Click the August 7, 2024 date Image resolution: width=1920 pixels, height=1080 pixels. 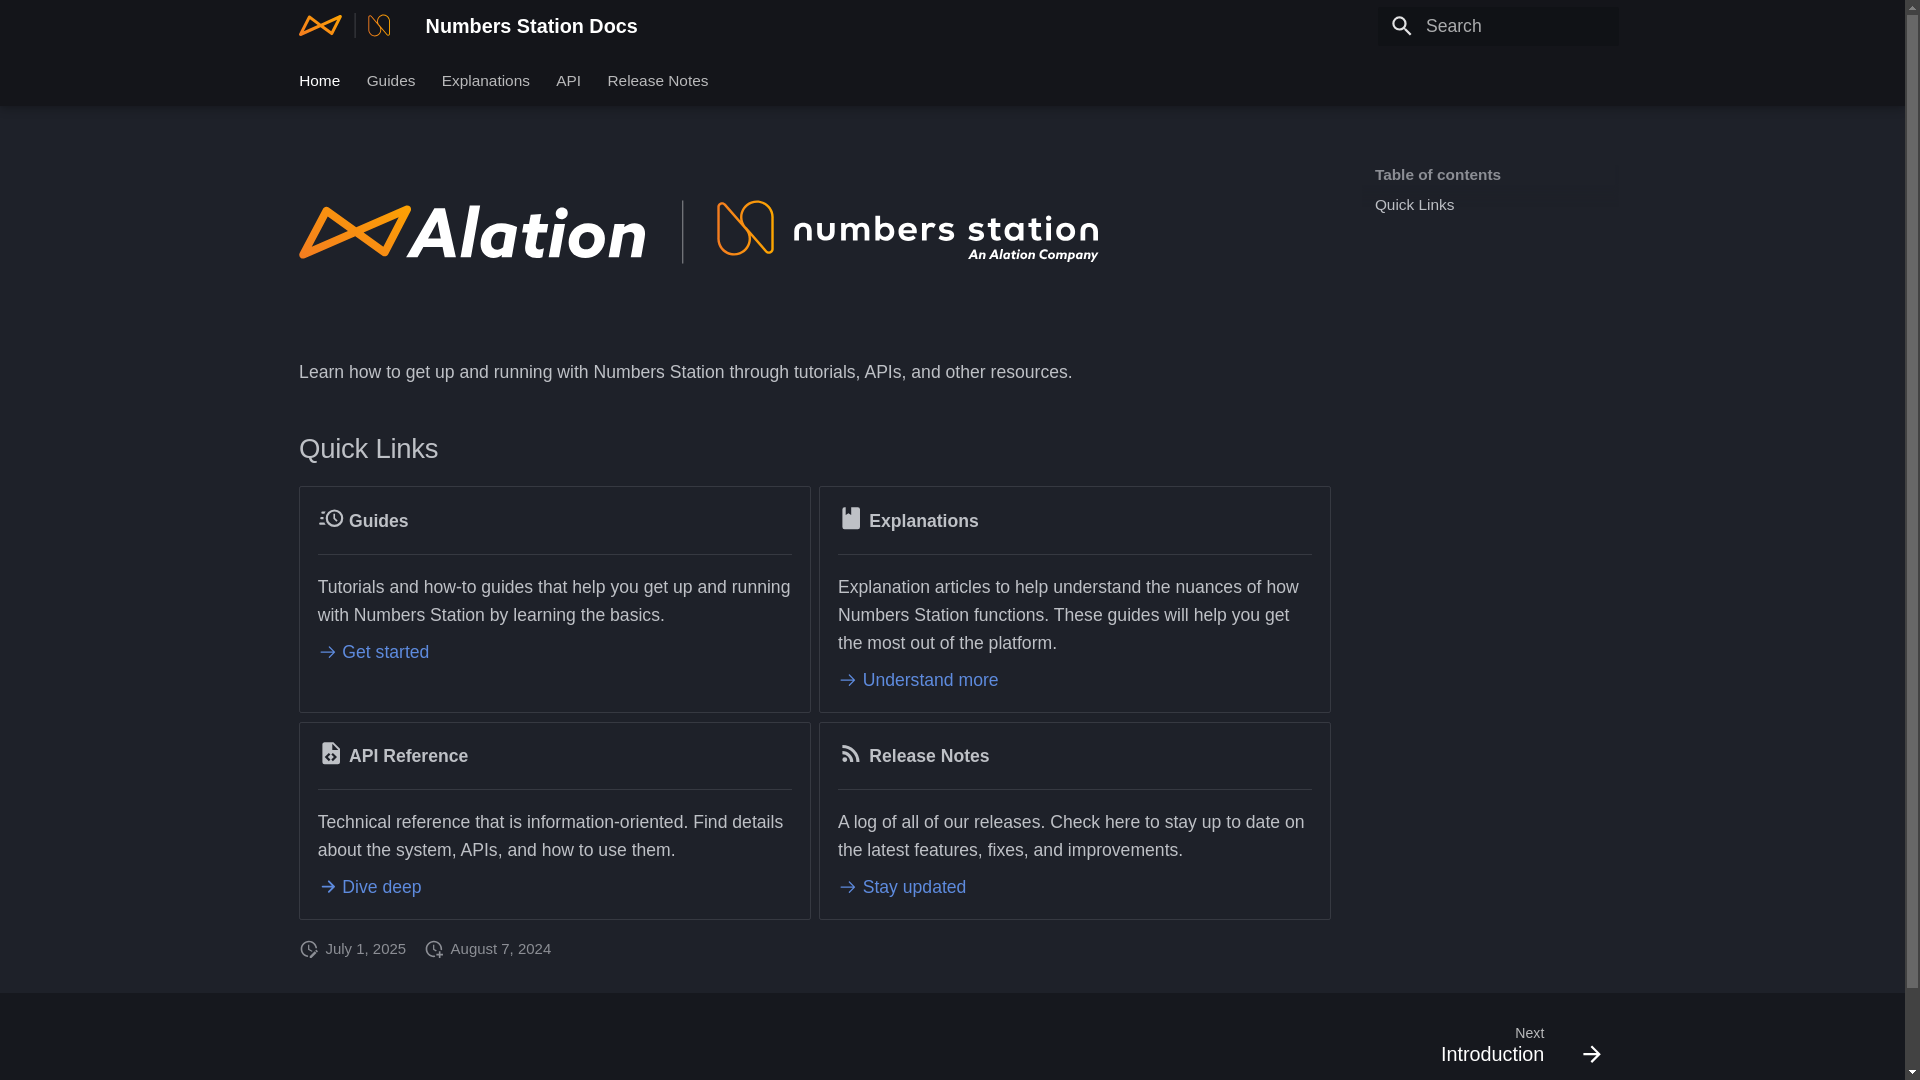click(x=500, y=949)
